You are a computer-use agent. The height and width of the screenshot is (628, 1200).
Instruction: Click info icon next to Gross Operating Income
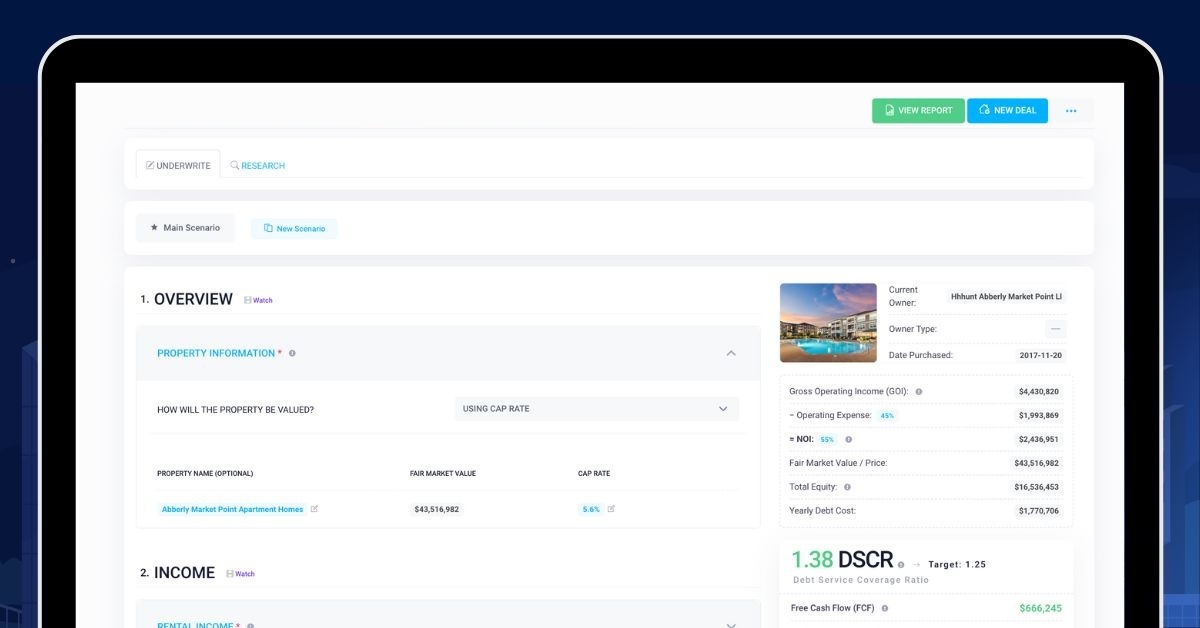[919, 392]
